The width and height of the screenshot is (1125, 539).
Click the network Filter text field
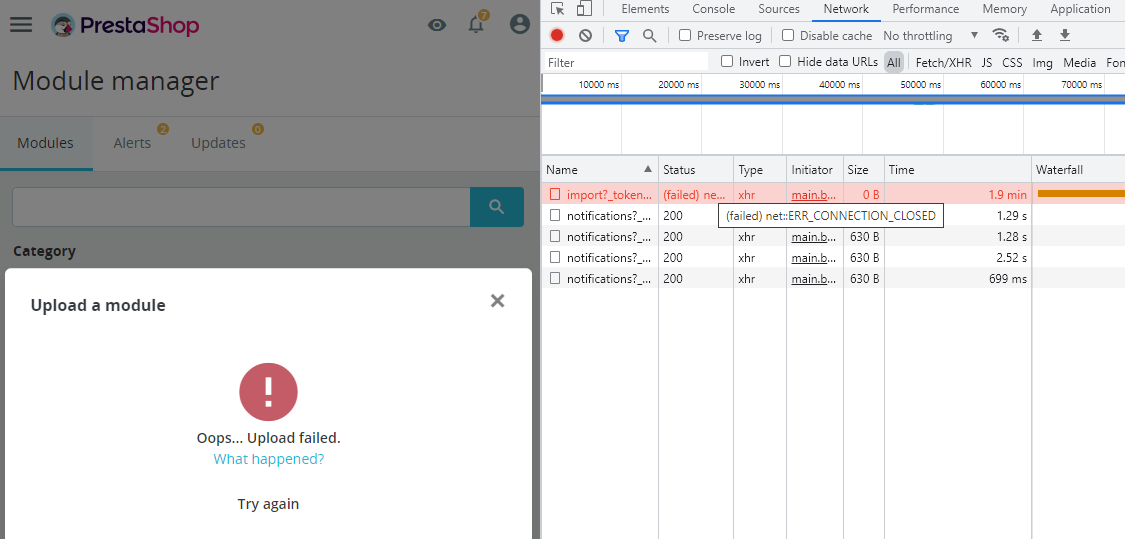[626, 62]
